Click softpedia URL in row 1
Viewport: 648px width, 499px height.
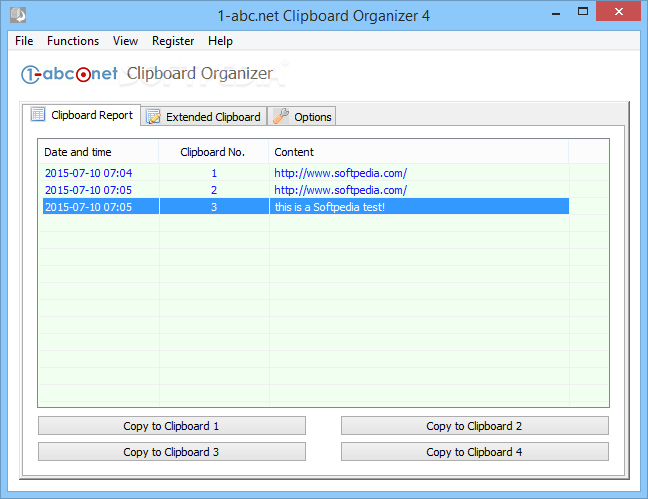click(x=341, y=173)
